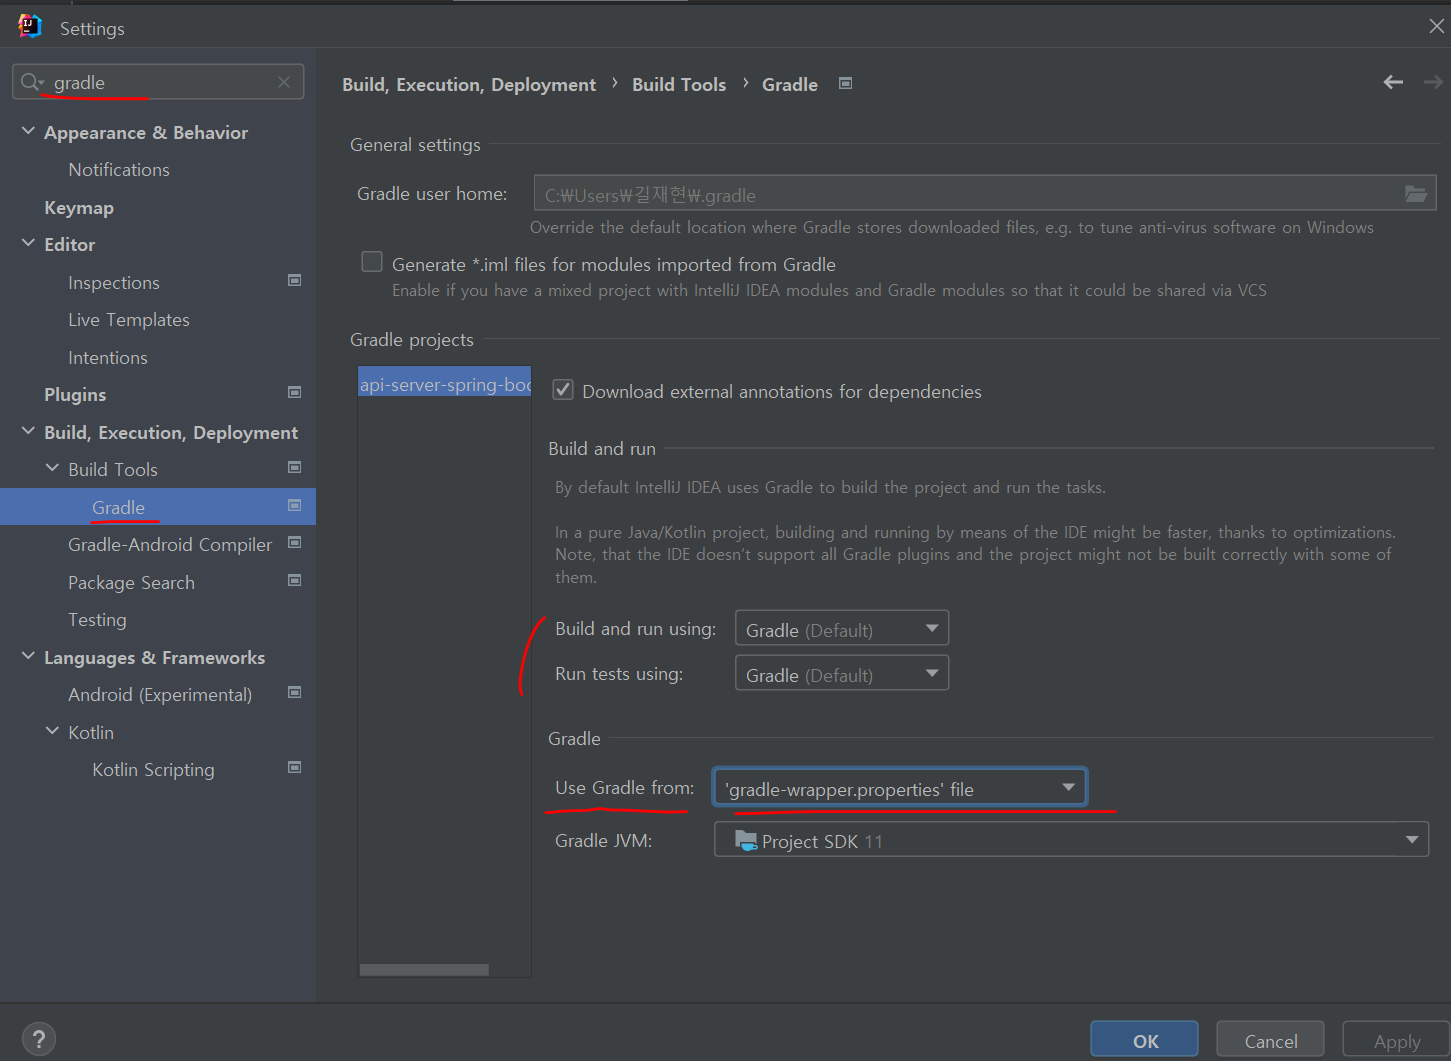Click the back navigation arrow
The width and height of the screenshot is (1451, 1061).
pos(1393,83)
